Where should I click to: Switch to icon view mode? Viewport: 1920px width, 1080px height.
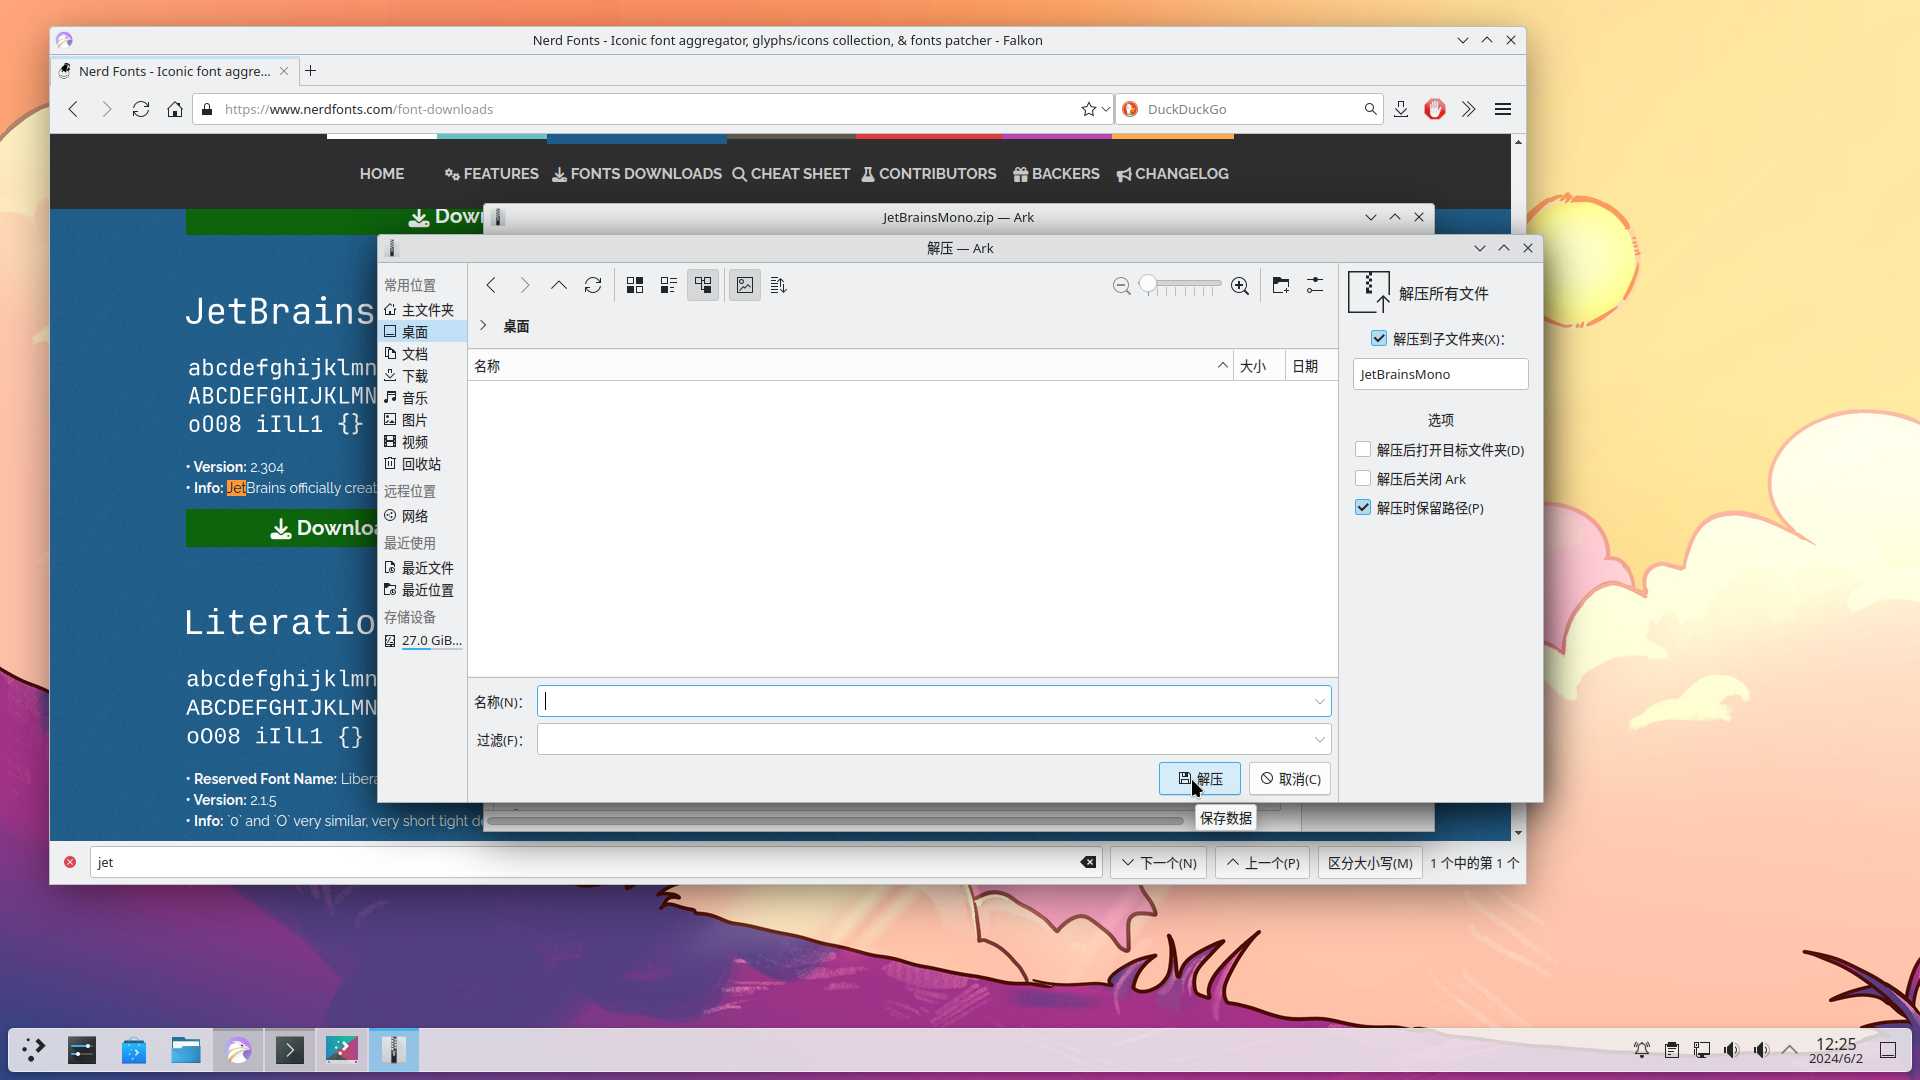coord(635,286)
